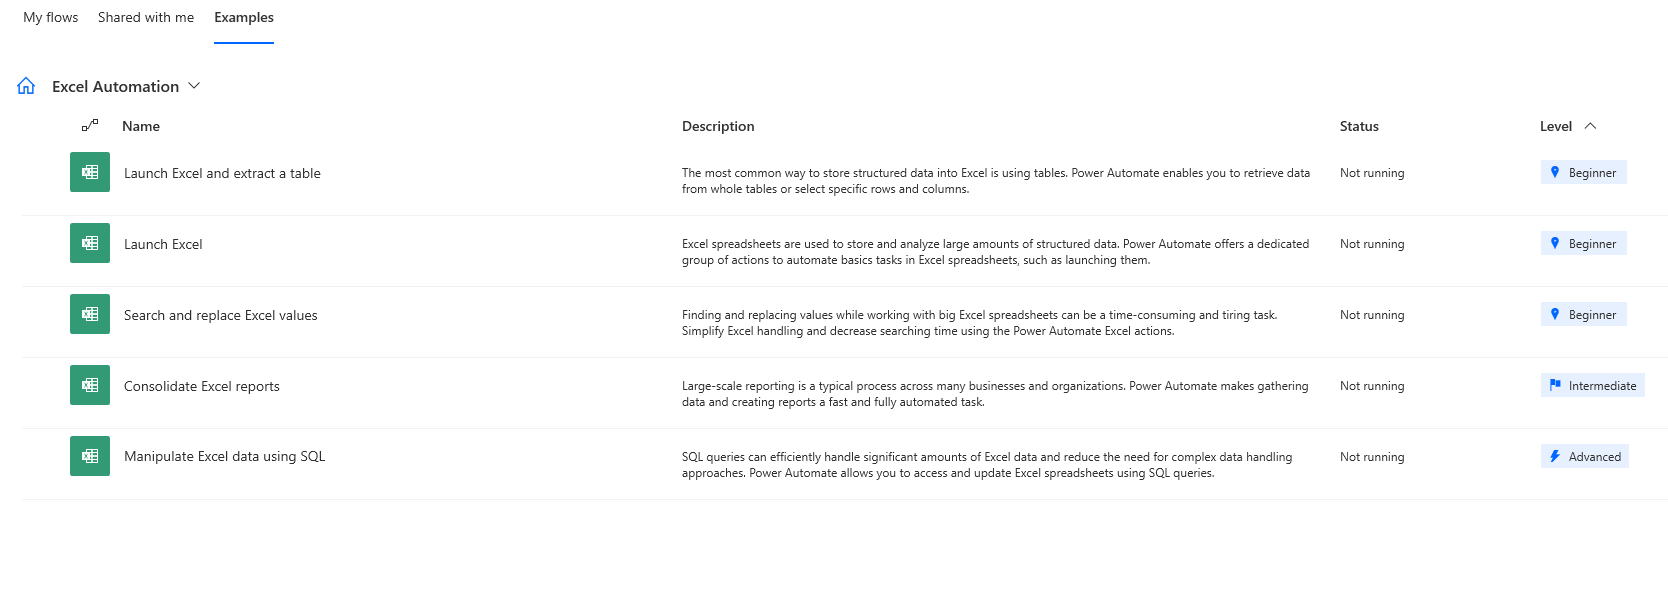1668x589 pixels.
Task: Click Excel icon for Consolidate Excel reports
Action: click(90, 385)
